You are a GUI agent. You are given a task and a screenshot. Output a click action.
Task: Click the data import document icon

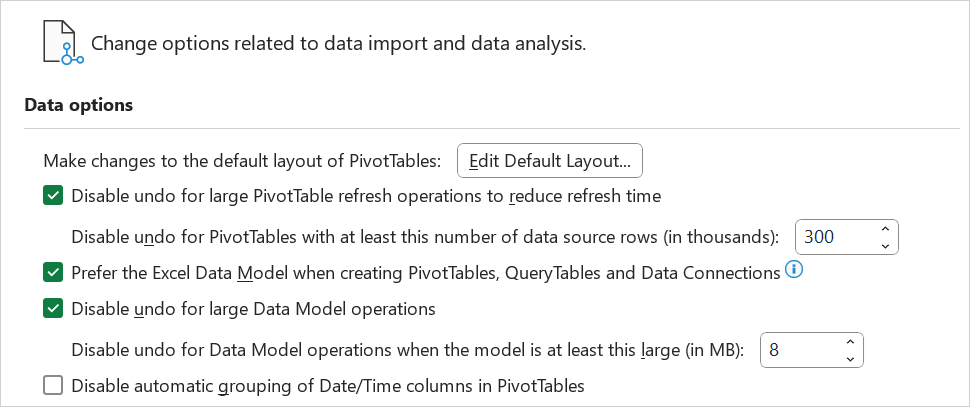click(62, 42)
